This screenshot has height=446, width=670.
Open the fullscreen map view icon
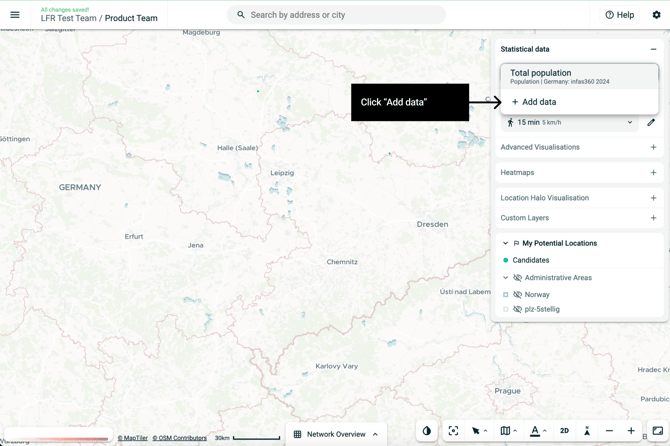coord(657,431)
